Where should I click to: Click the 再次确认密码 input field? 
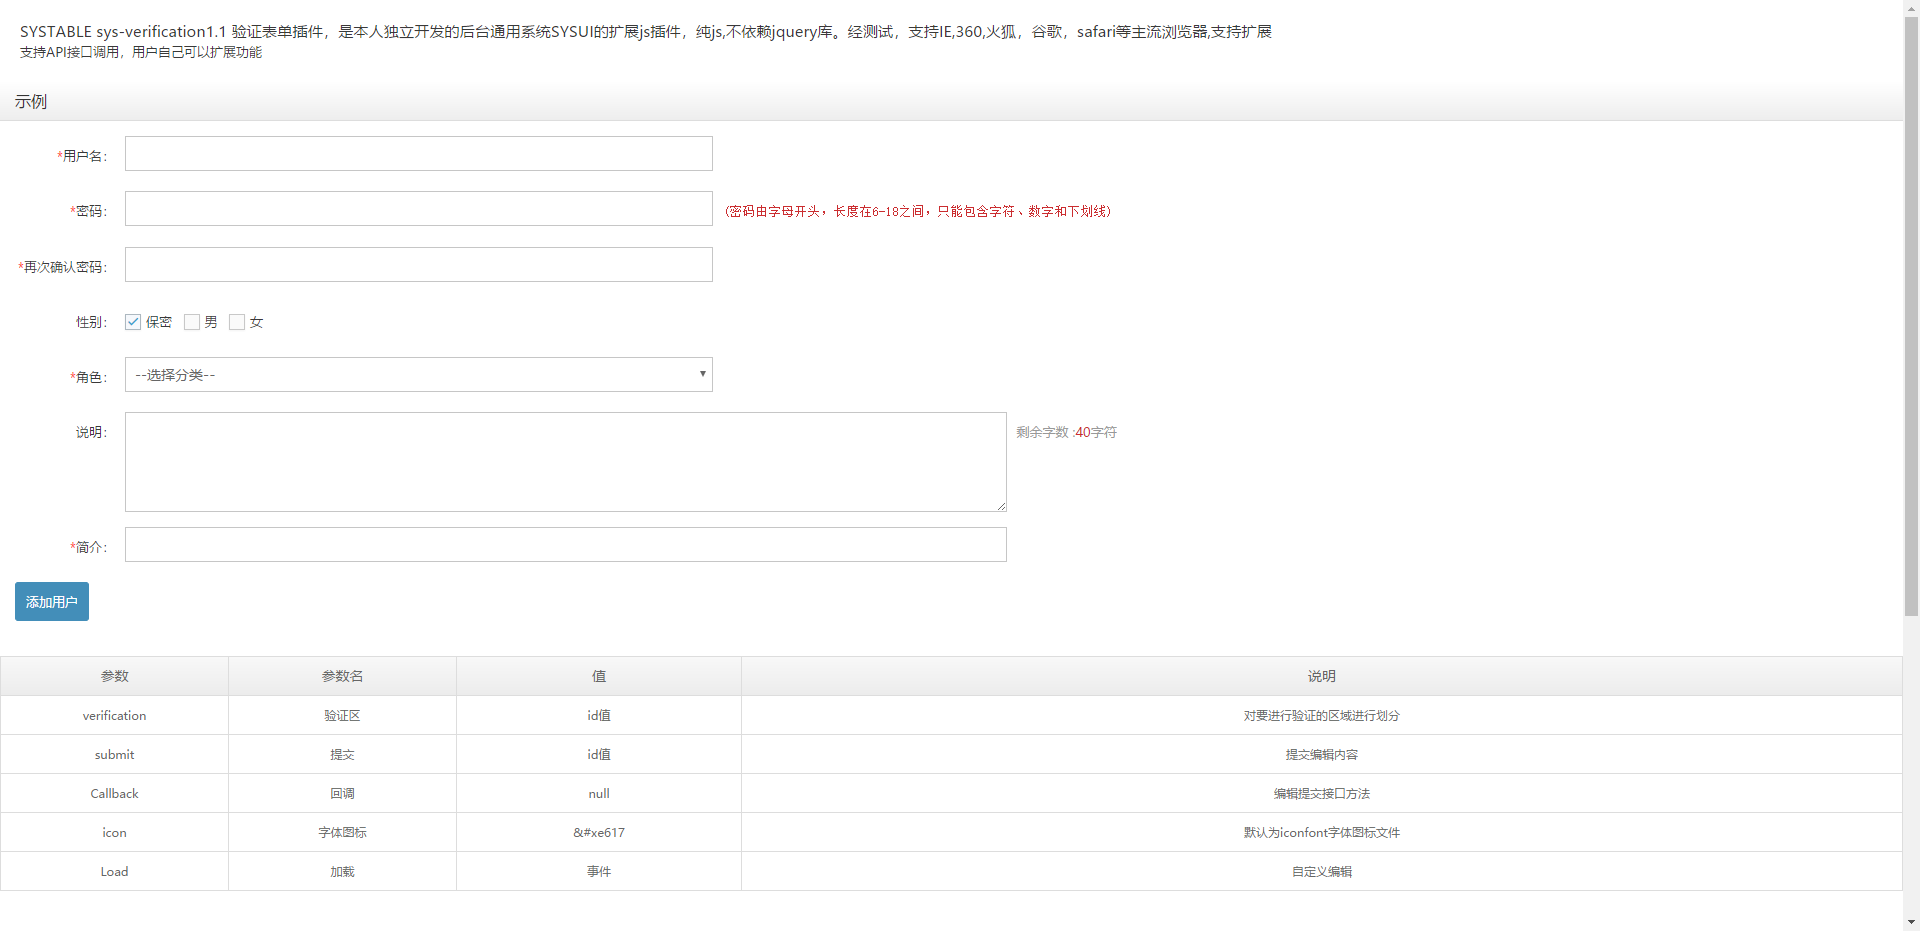click(418, 265)
